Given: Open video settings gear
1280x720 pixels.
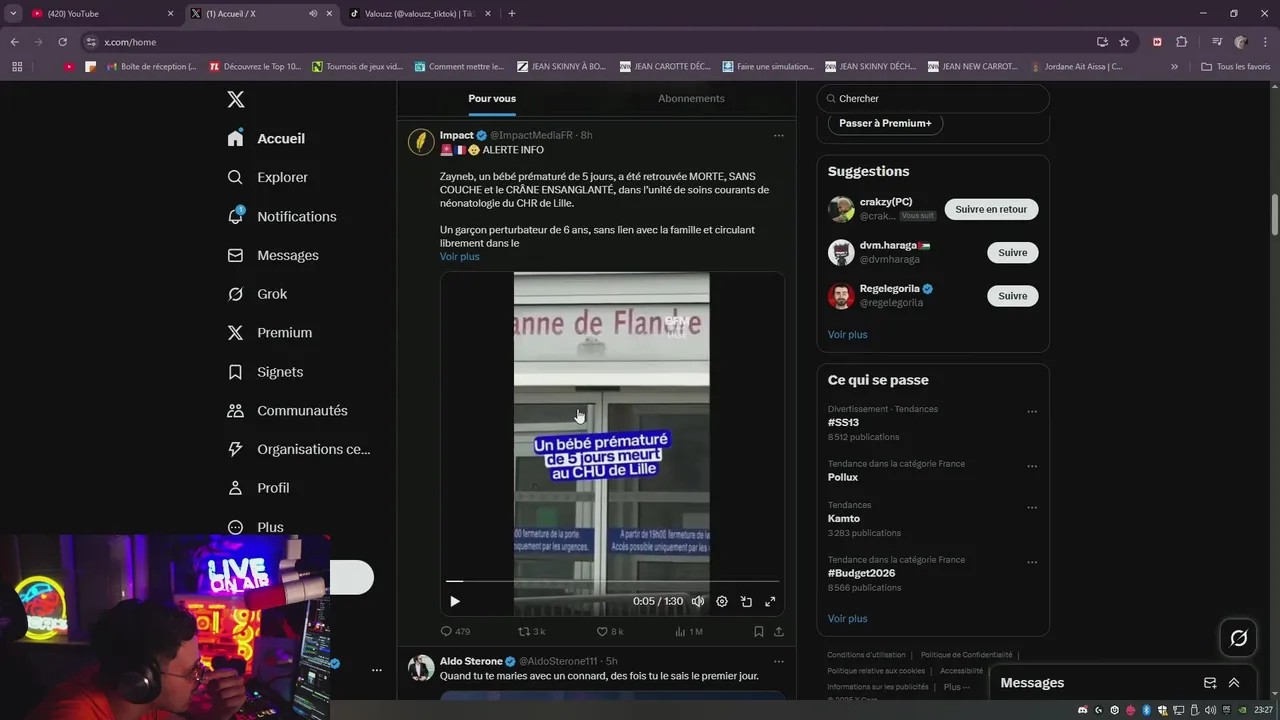Looking at the screenshot, I should tap(722, 601).
